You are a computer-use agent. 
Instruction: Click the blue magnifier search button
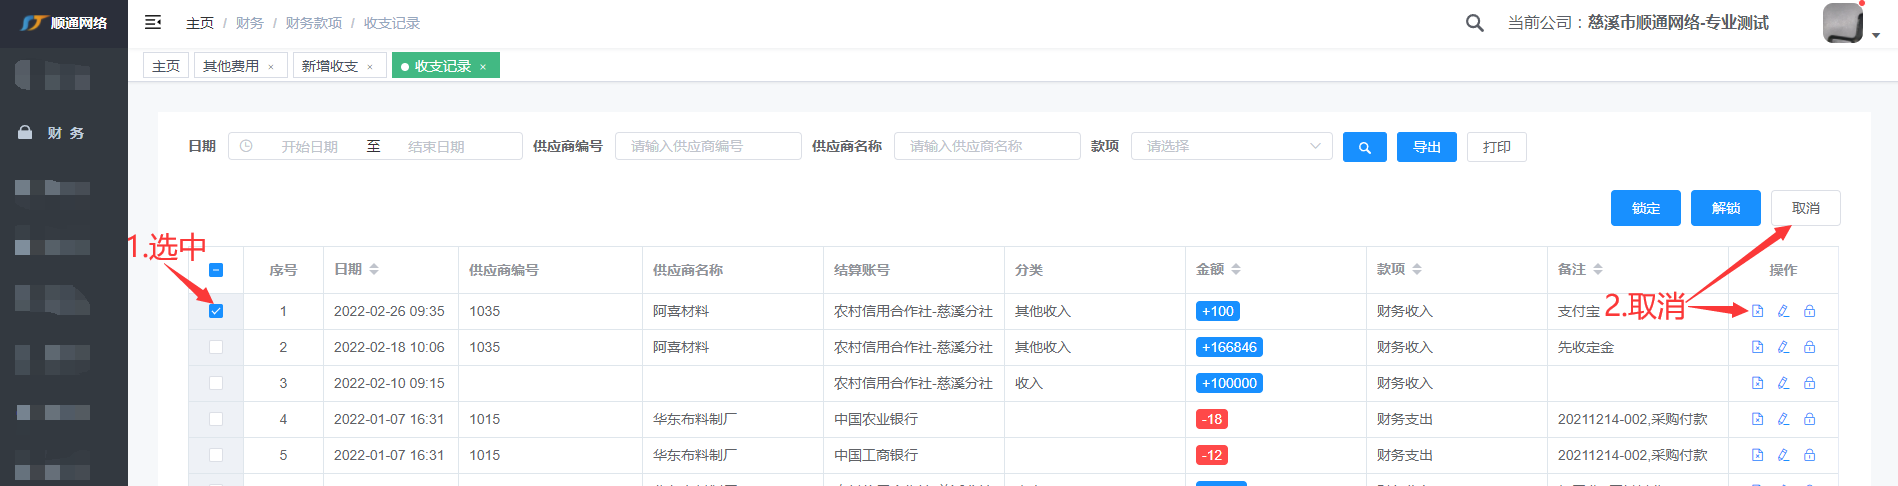pyautogui.click(x=1364, y=147)
